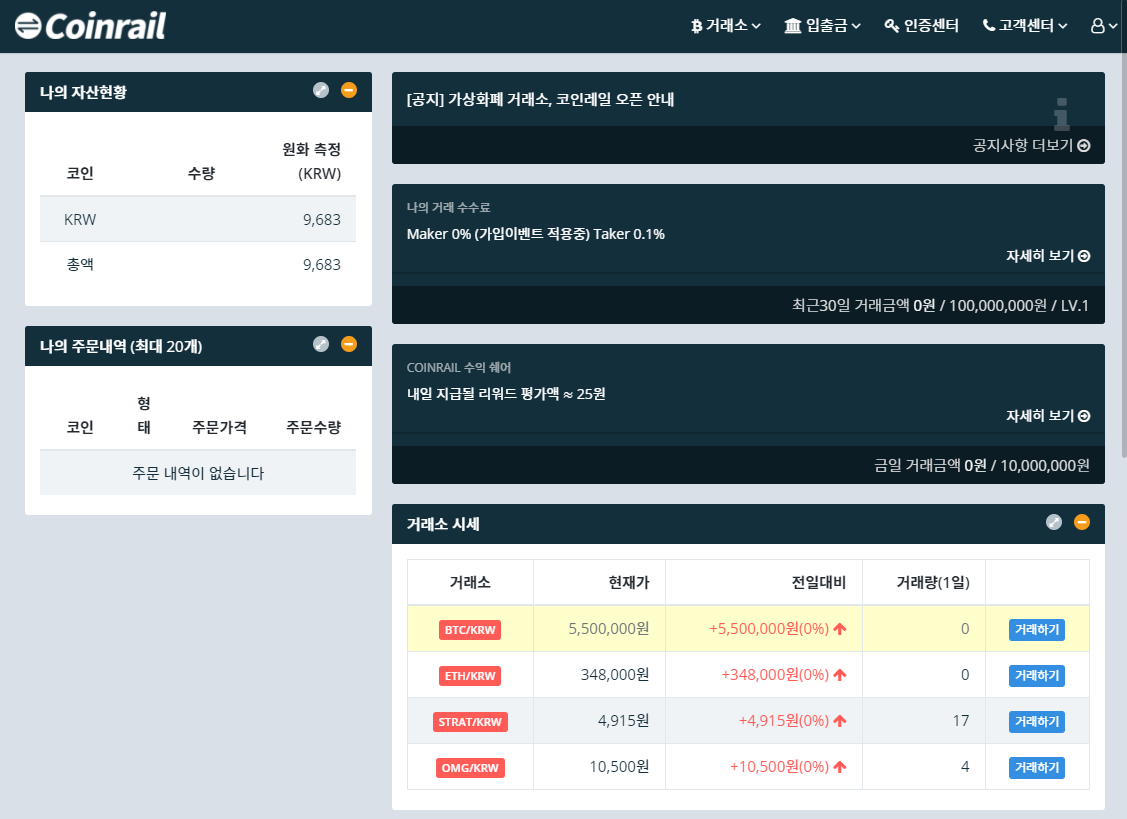Open the 입출금 dropdown menu
This screenshot has width=1127, height=819.
coord(822,26)
